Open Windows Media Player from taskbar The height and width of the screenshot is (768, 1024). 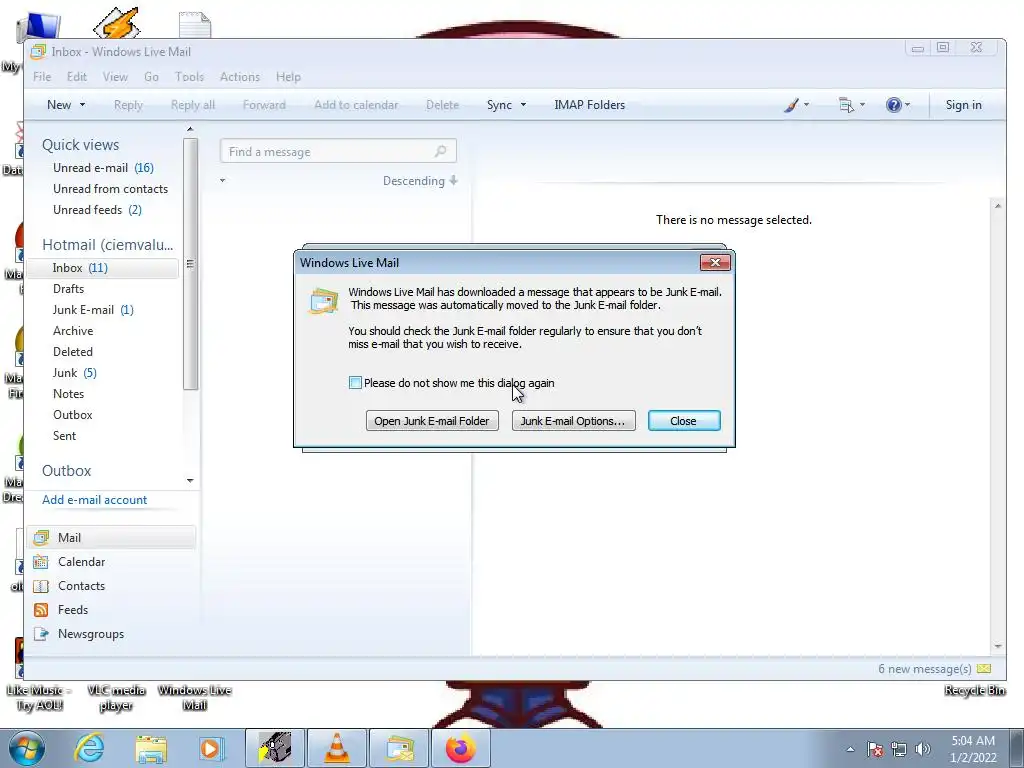[211, 748]
